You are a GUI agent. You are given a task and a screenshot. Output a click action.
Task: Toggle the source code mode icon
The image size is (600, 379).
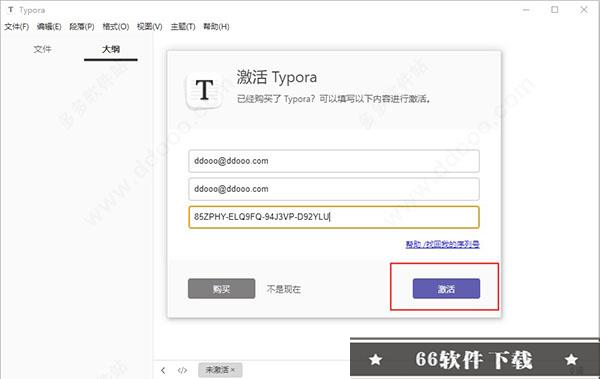click(x=182, y=370)
